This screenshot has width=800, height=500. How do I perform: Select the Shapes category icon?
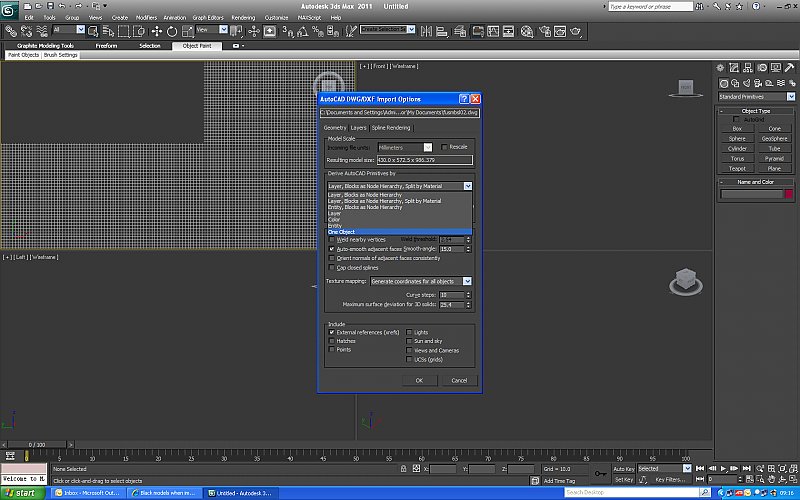pos(735,83)
